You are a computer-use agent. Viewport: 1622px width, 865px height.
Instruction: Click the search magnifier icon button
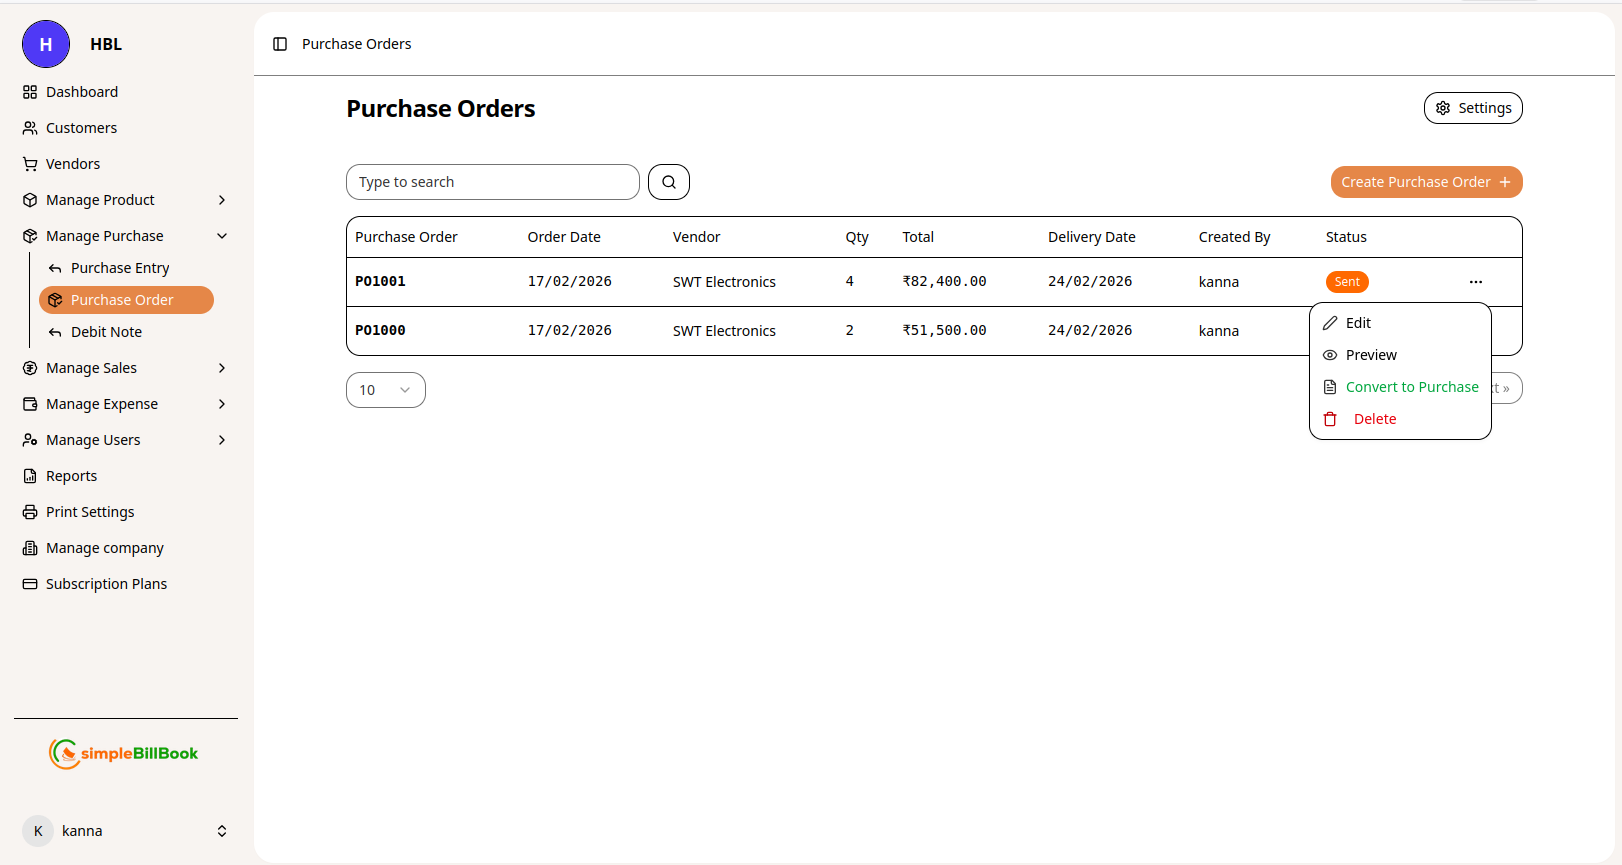tap(668, 182)
